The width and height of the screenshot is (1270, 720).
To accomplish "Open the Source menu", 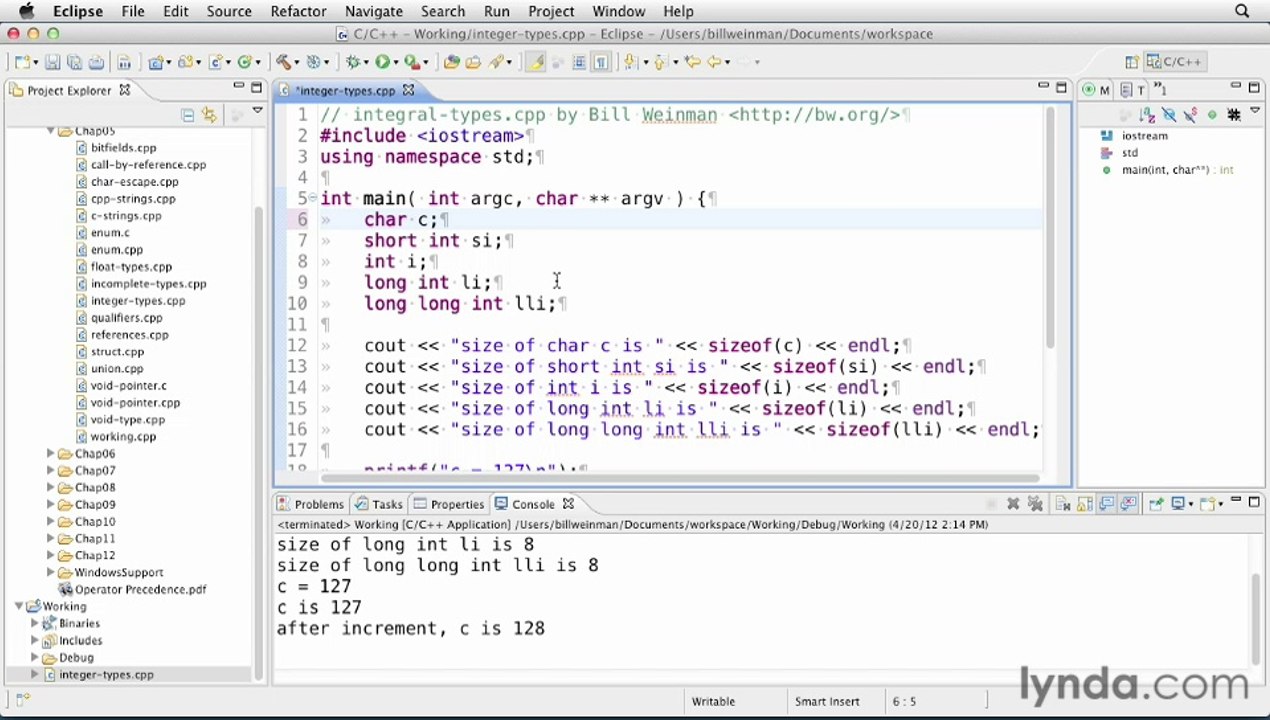I will [229, 11].
